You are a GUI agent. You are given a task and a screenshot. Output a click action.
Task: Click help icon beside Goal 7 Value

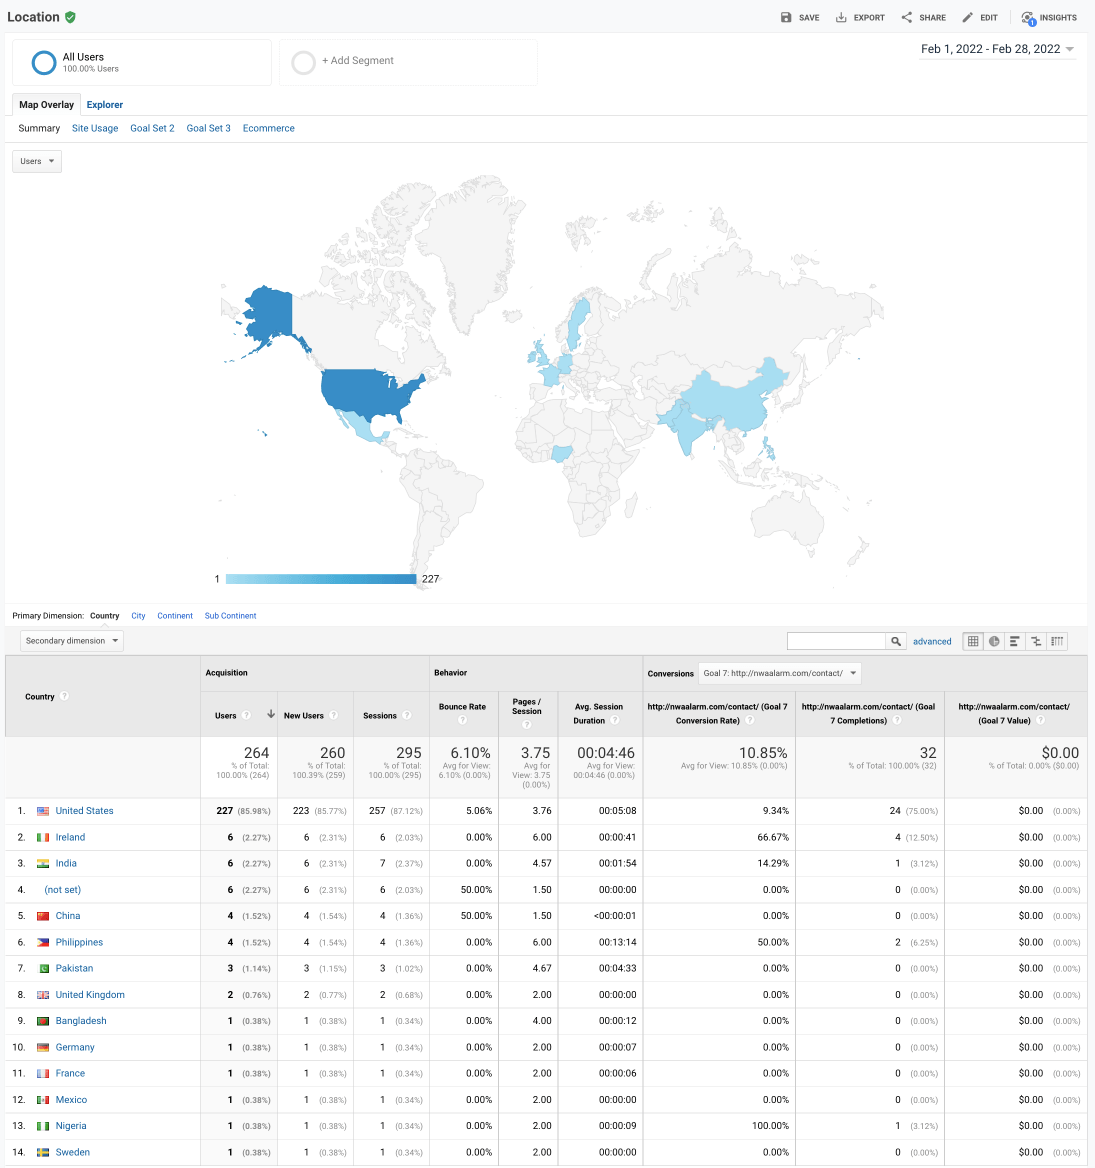[x=1041, y=720]
